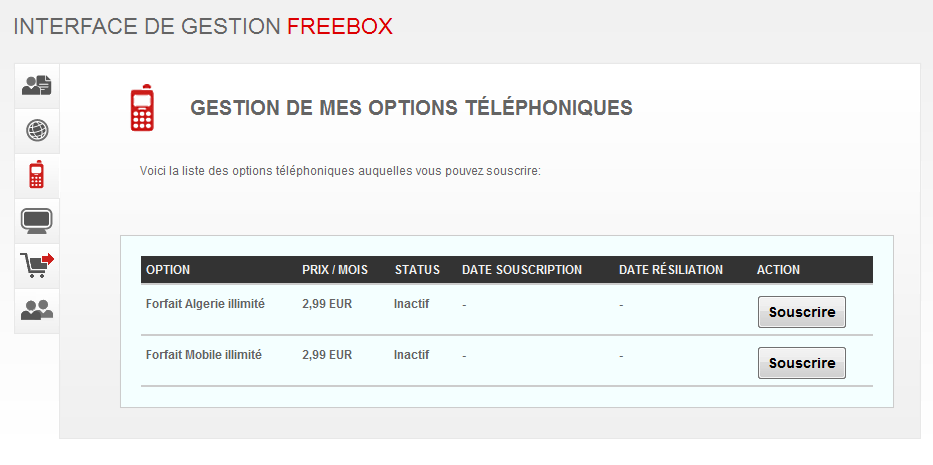Click the PRIX / MOIS column header
Image resolution: width=933 pixels, height=465 pixels.
click(335, 270)
